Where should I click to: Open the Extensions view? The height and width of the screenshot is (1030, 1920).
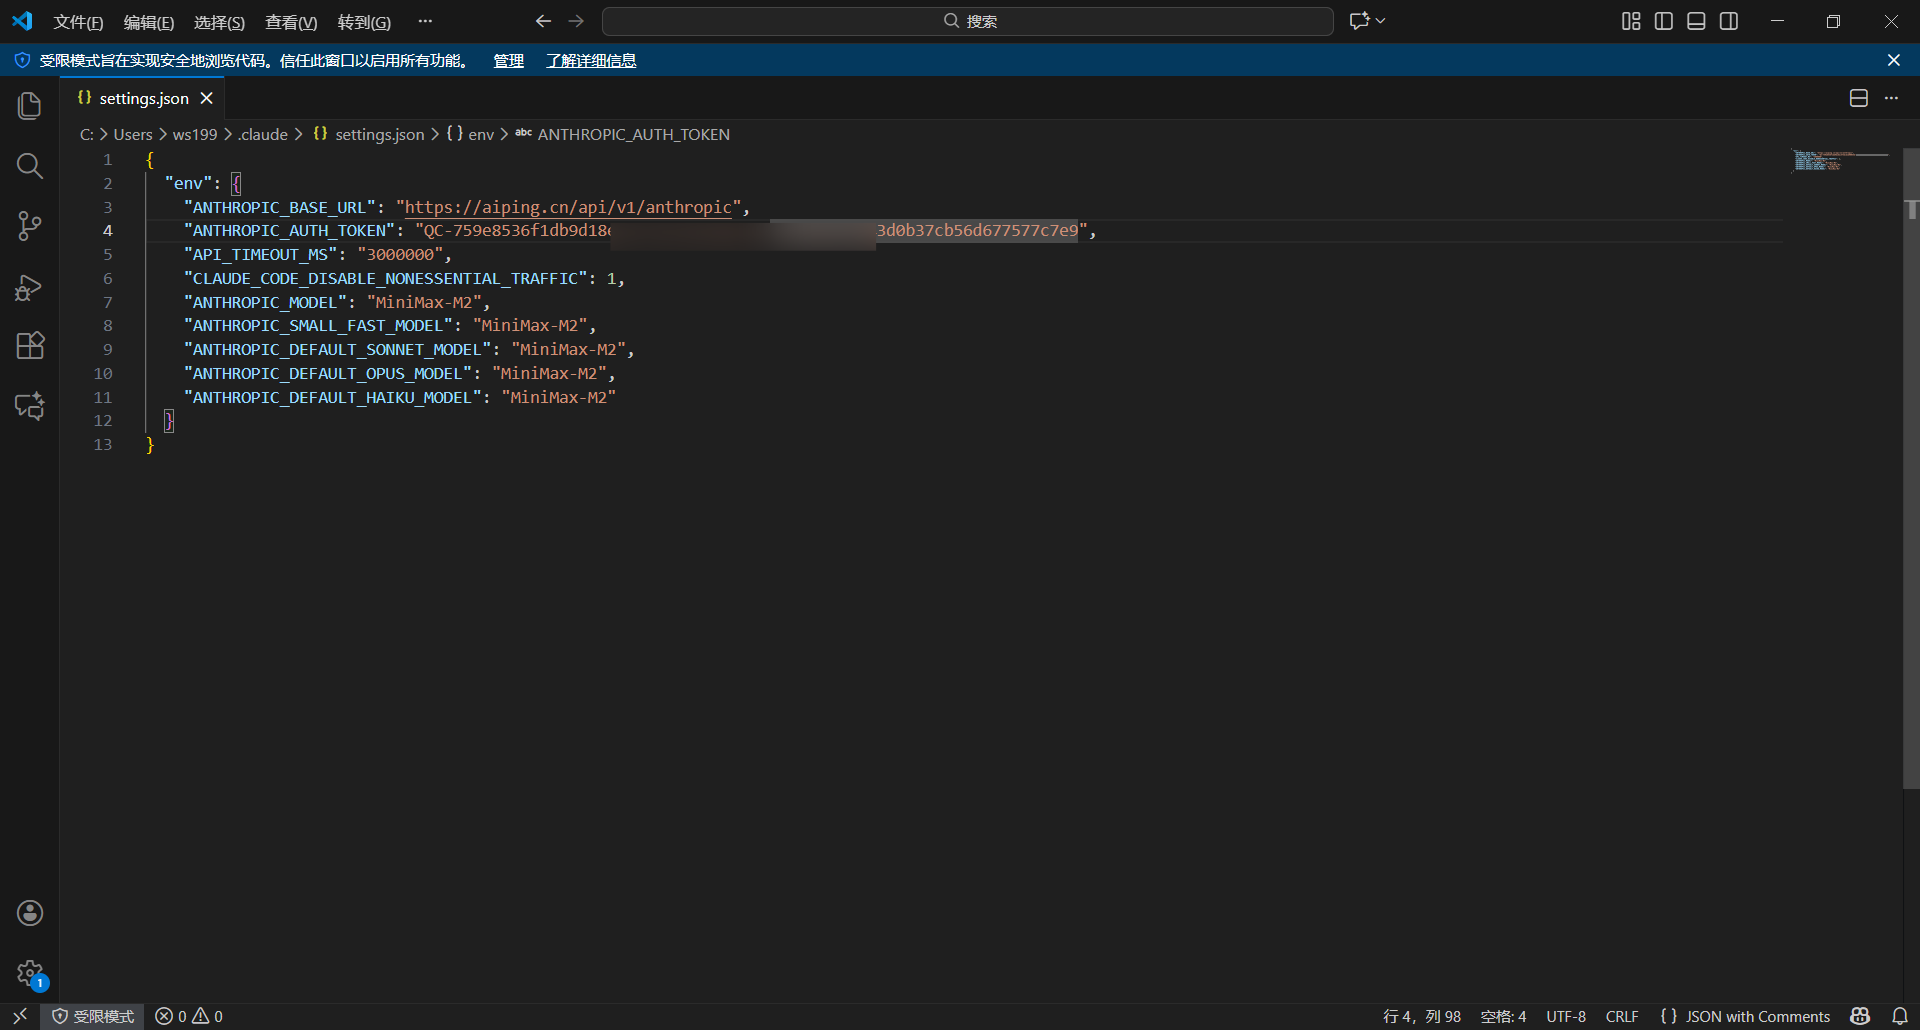30,346
